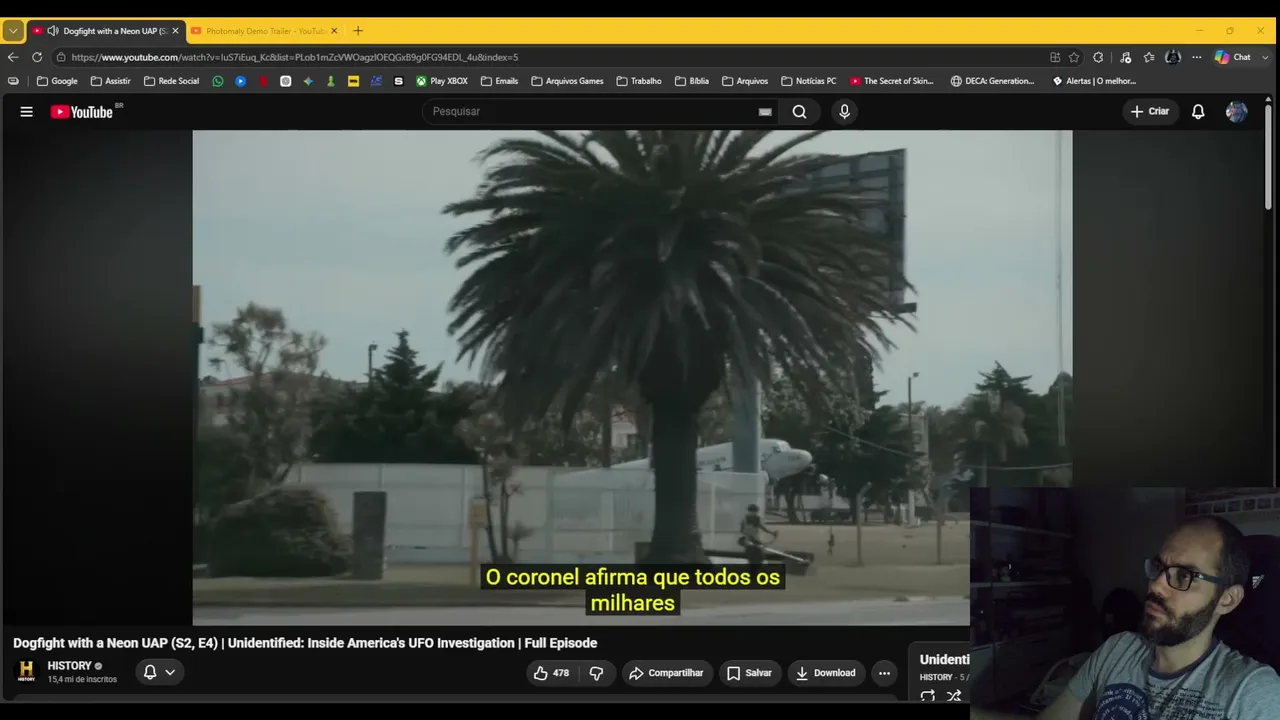Mute the tab via speaker icon
Image resolution: width=1280 pixels, height=720 pixels.
(52, 31)
